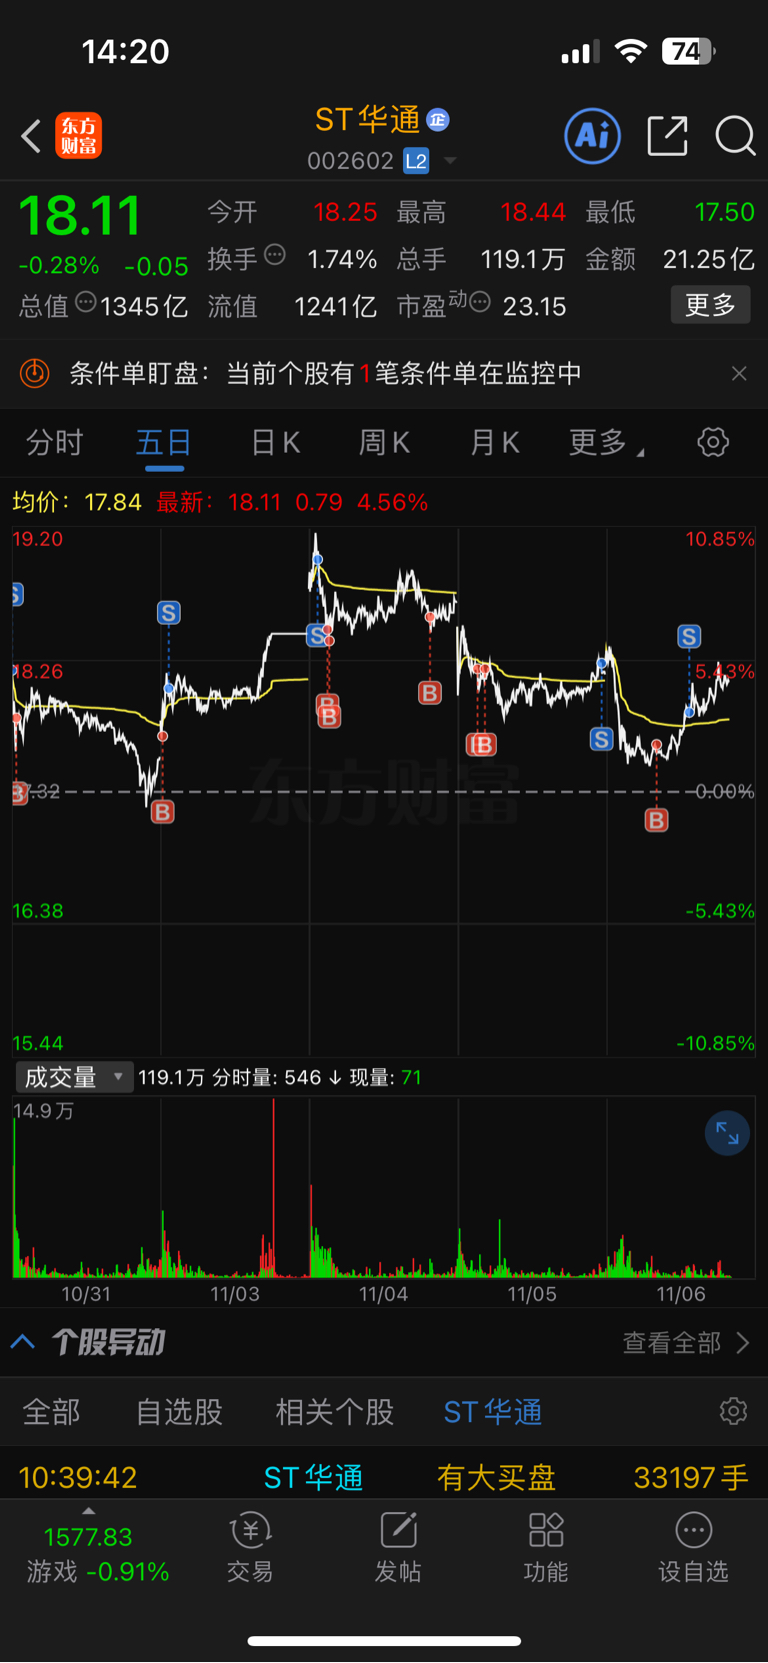This screenshot has width=768, height=1663.
Task: Select the 全部 filter tab
Action: (52, 1412)
